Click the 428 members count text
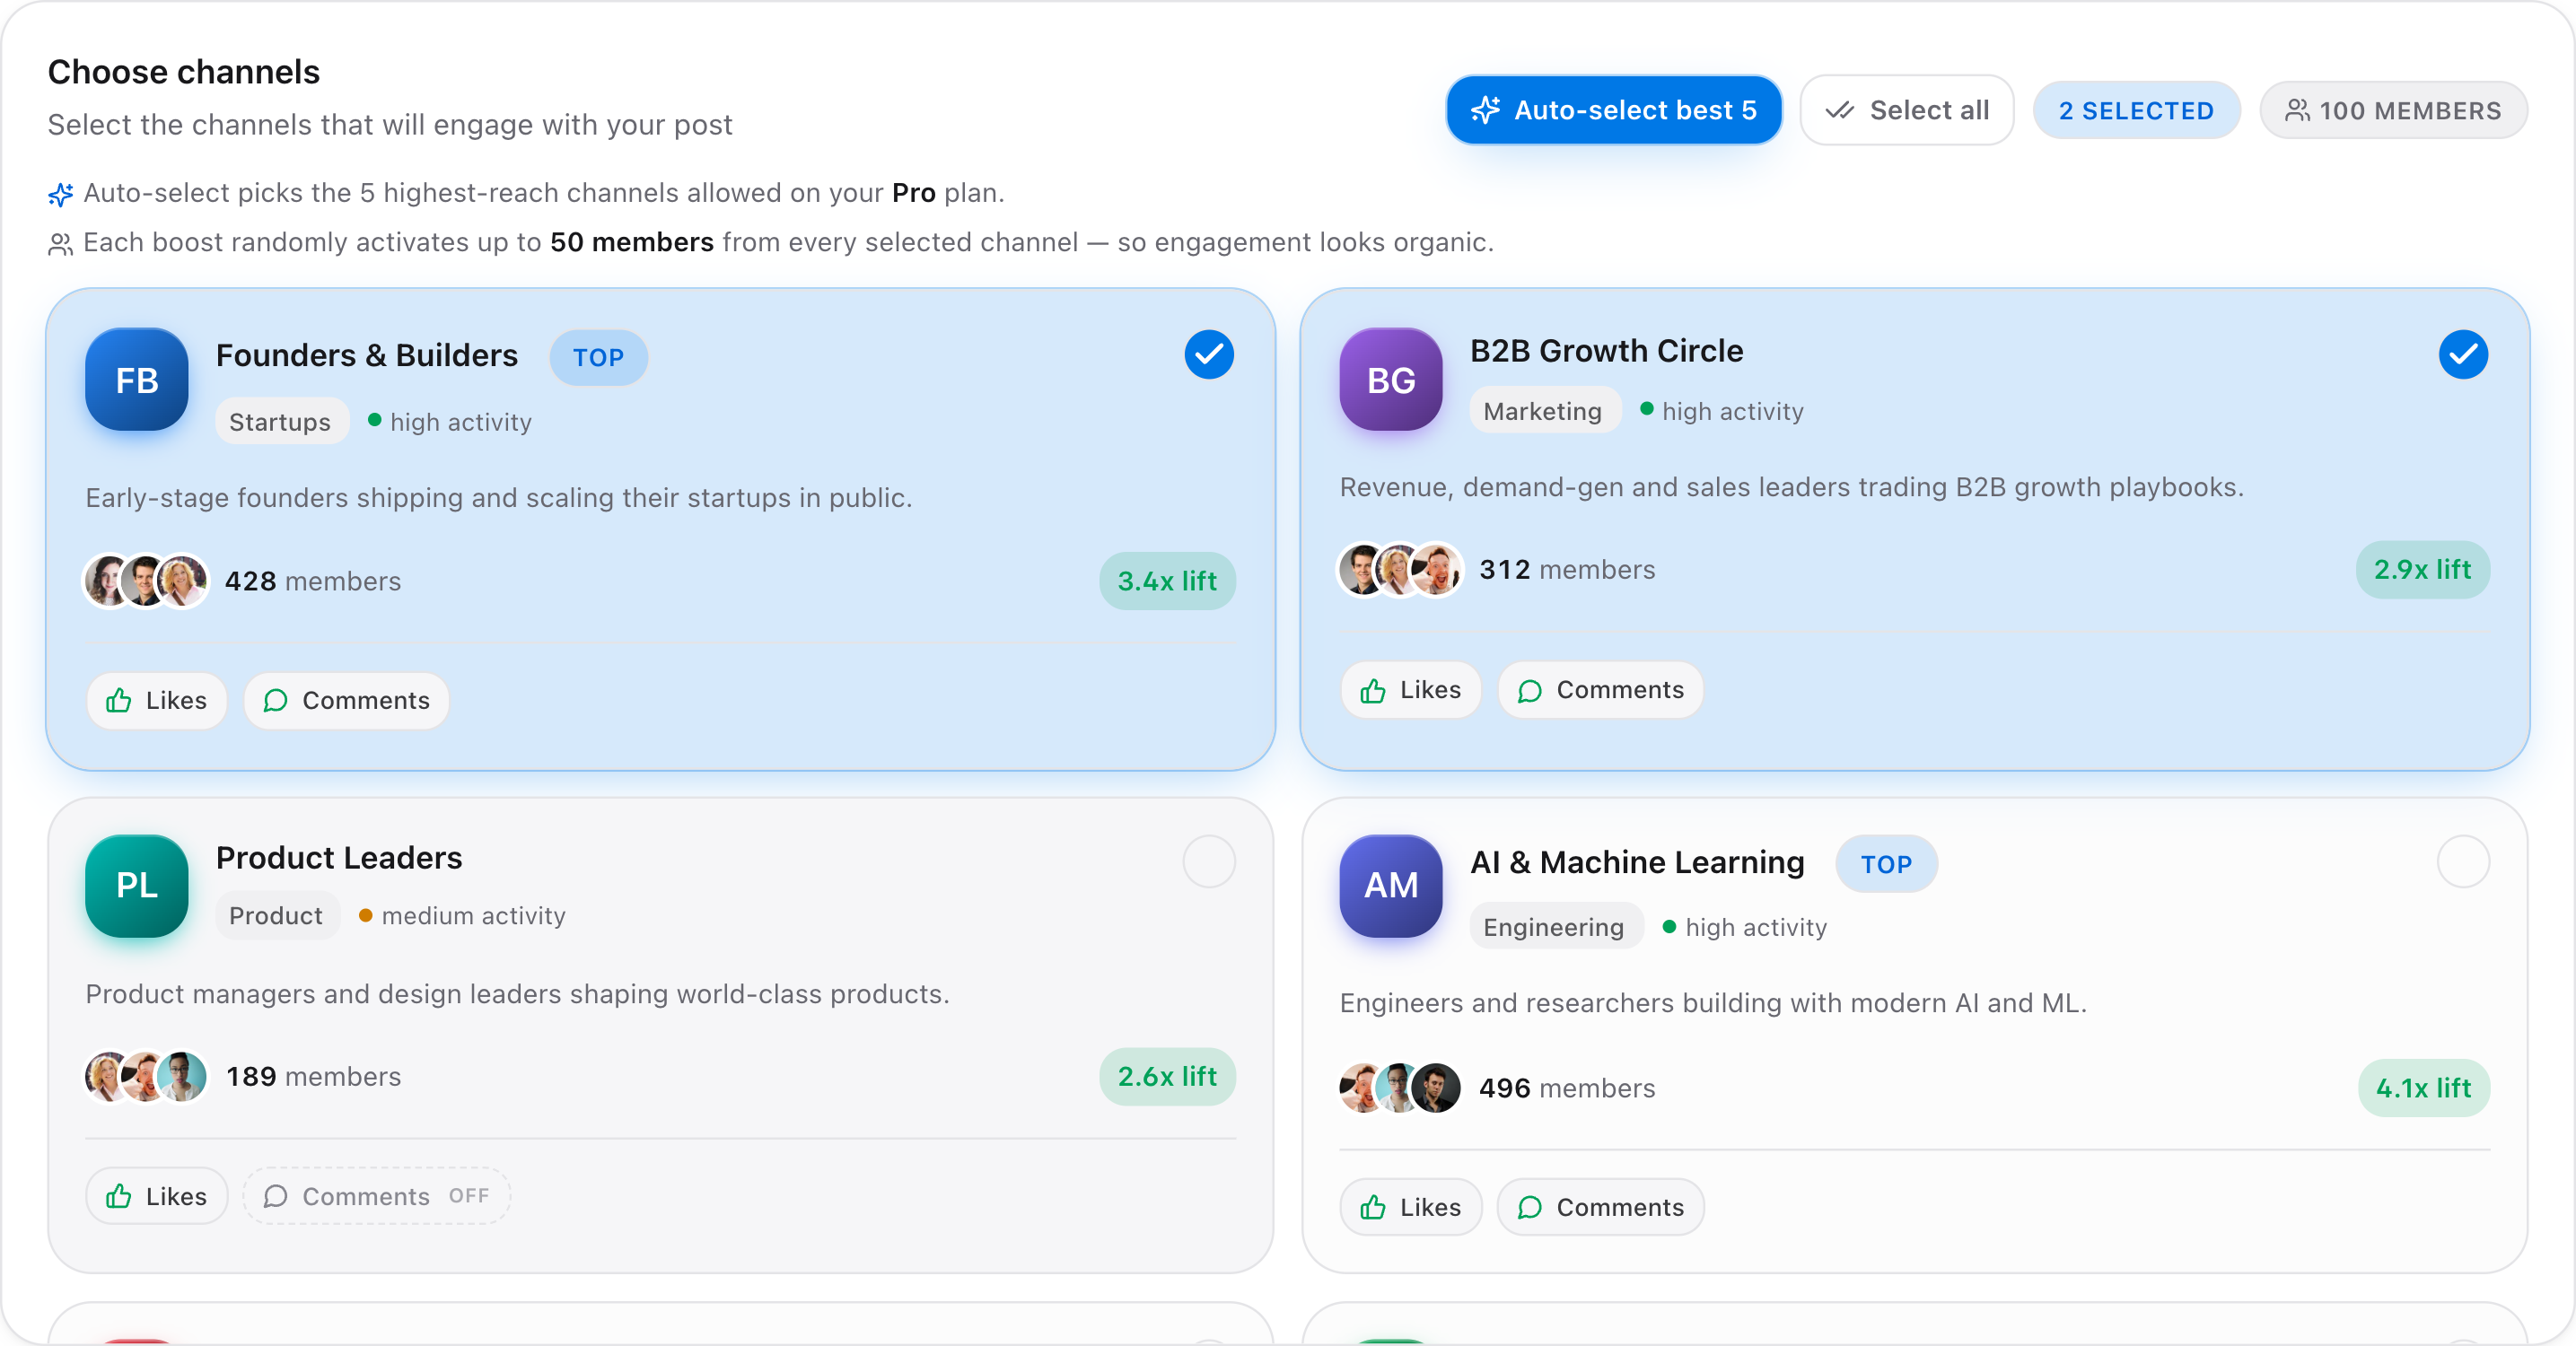 [313, 581]
